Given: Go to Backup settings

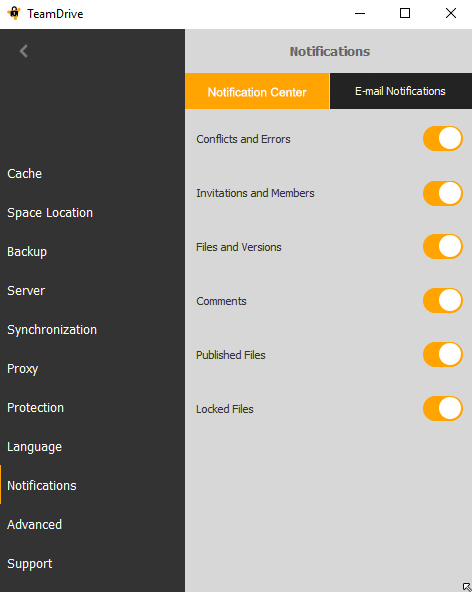Looking at the screenshot, I should (27, 252).
